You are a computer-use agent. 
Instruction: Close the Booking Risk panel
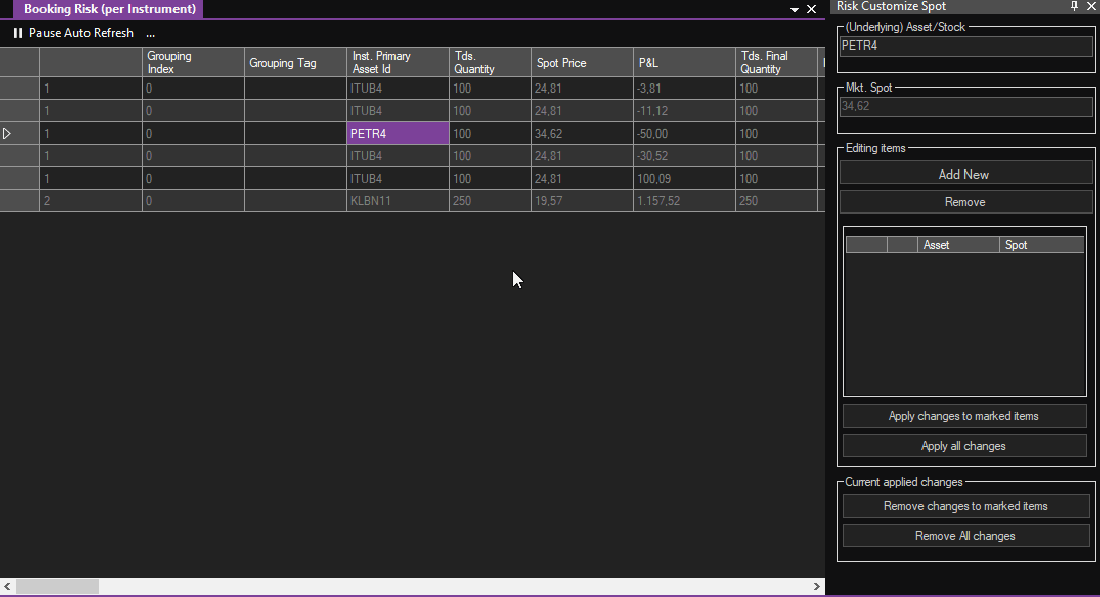point(812,9)
